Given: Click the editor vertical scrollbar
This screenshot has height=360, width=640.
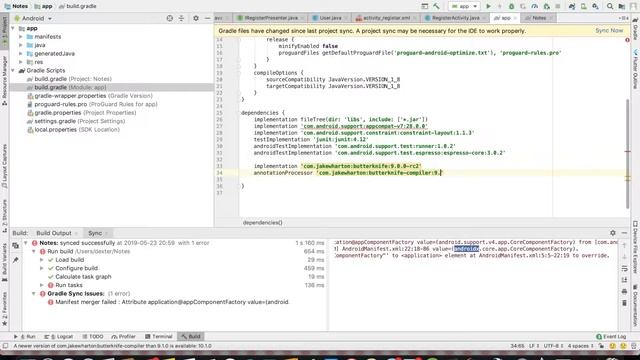Looking at the screenshot, I should [x=627, y=153].
